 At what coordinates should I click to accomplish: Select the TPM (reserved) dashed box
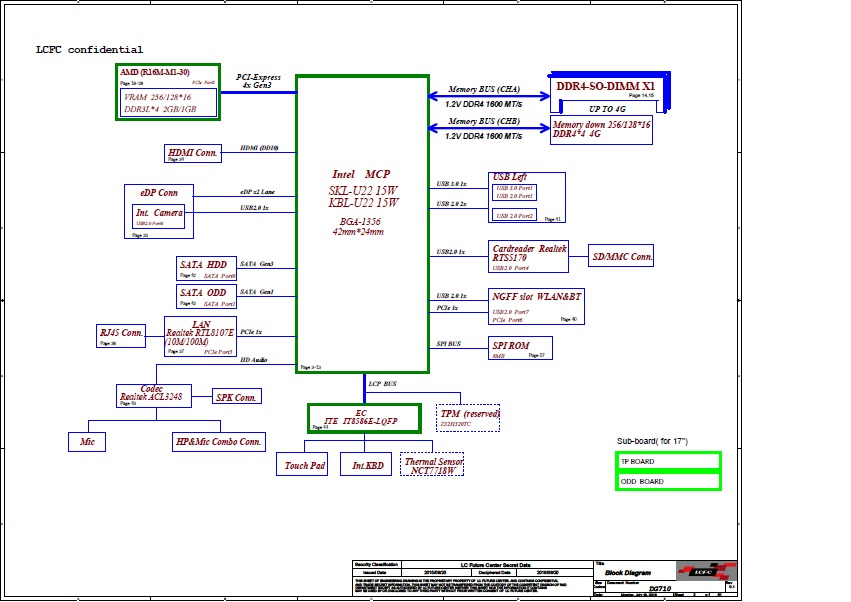tap(468, 418)
